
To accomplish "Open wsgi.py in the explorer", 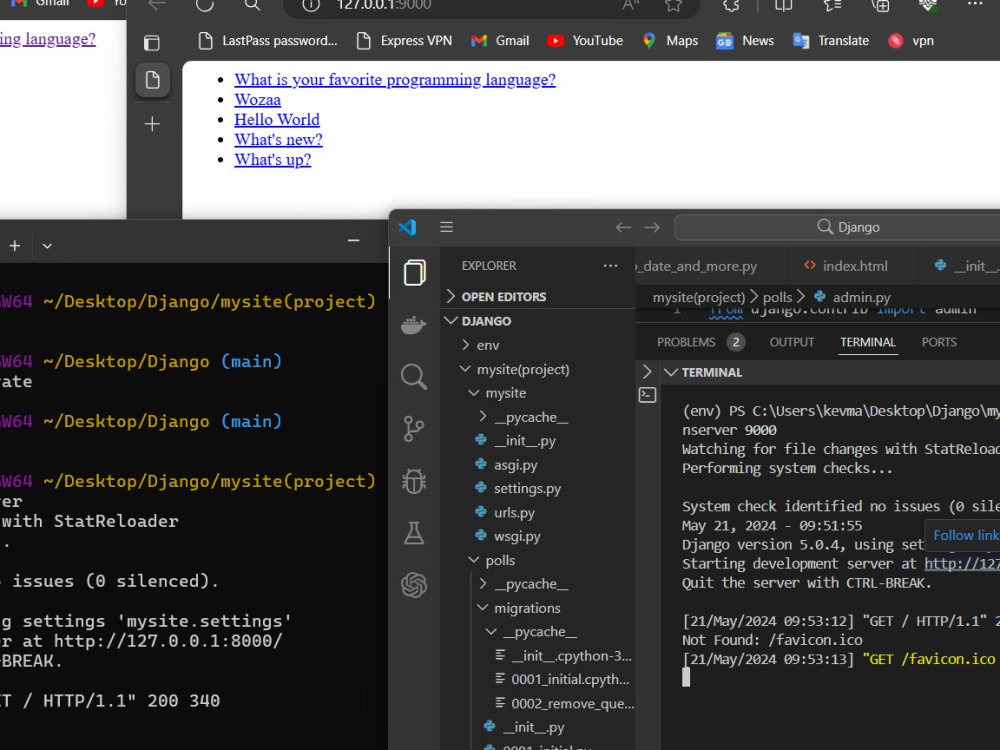I will click(517, 536).
